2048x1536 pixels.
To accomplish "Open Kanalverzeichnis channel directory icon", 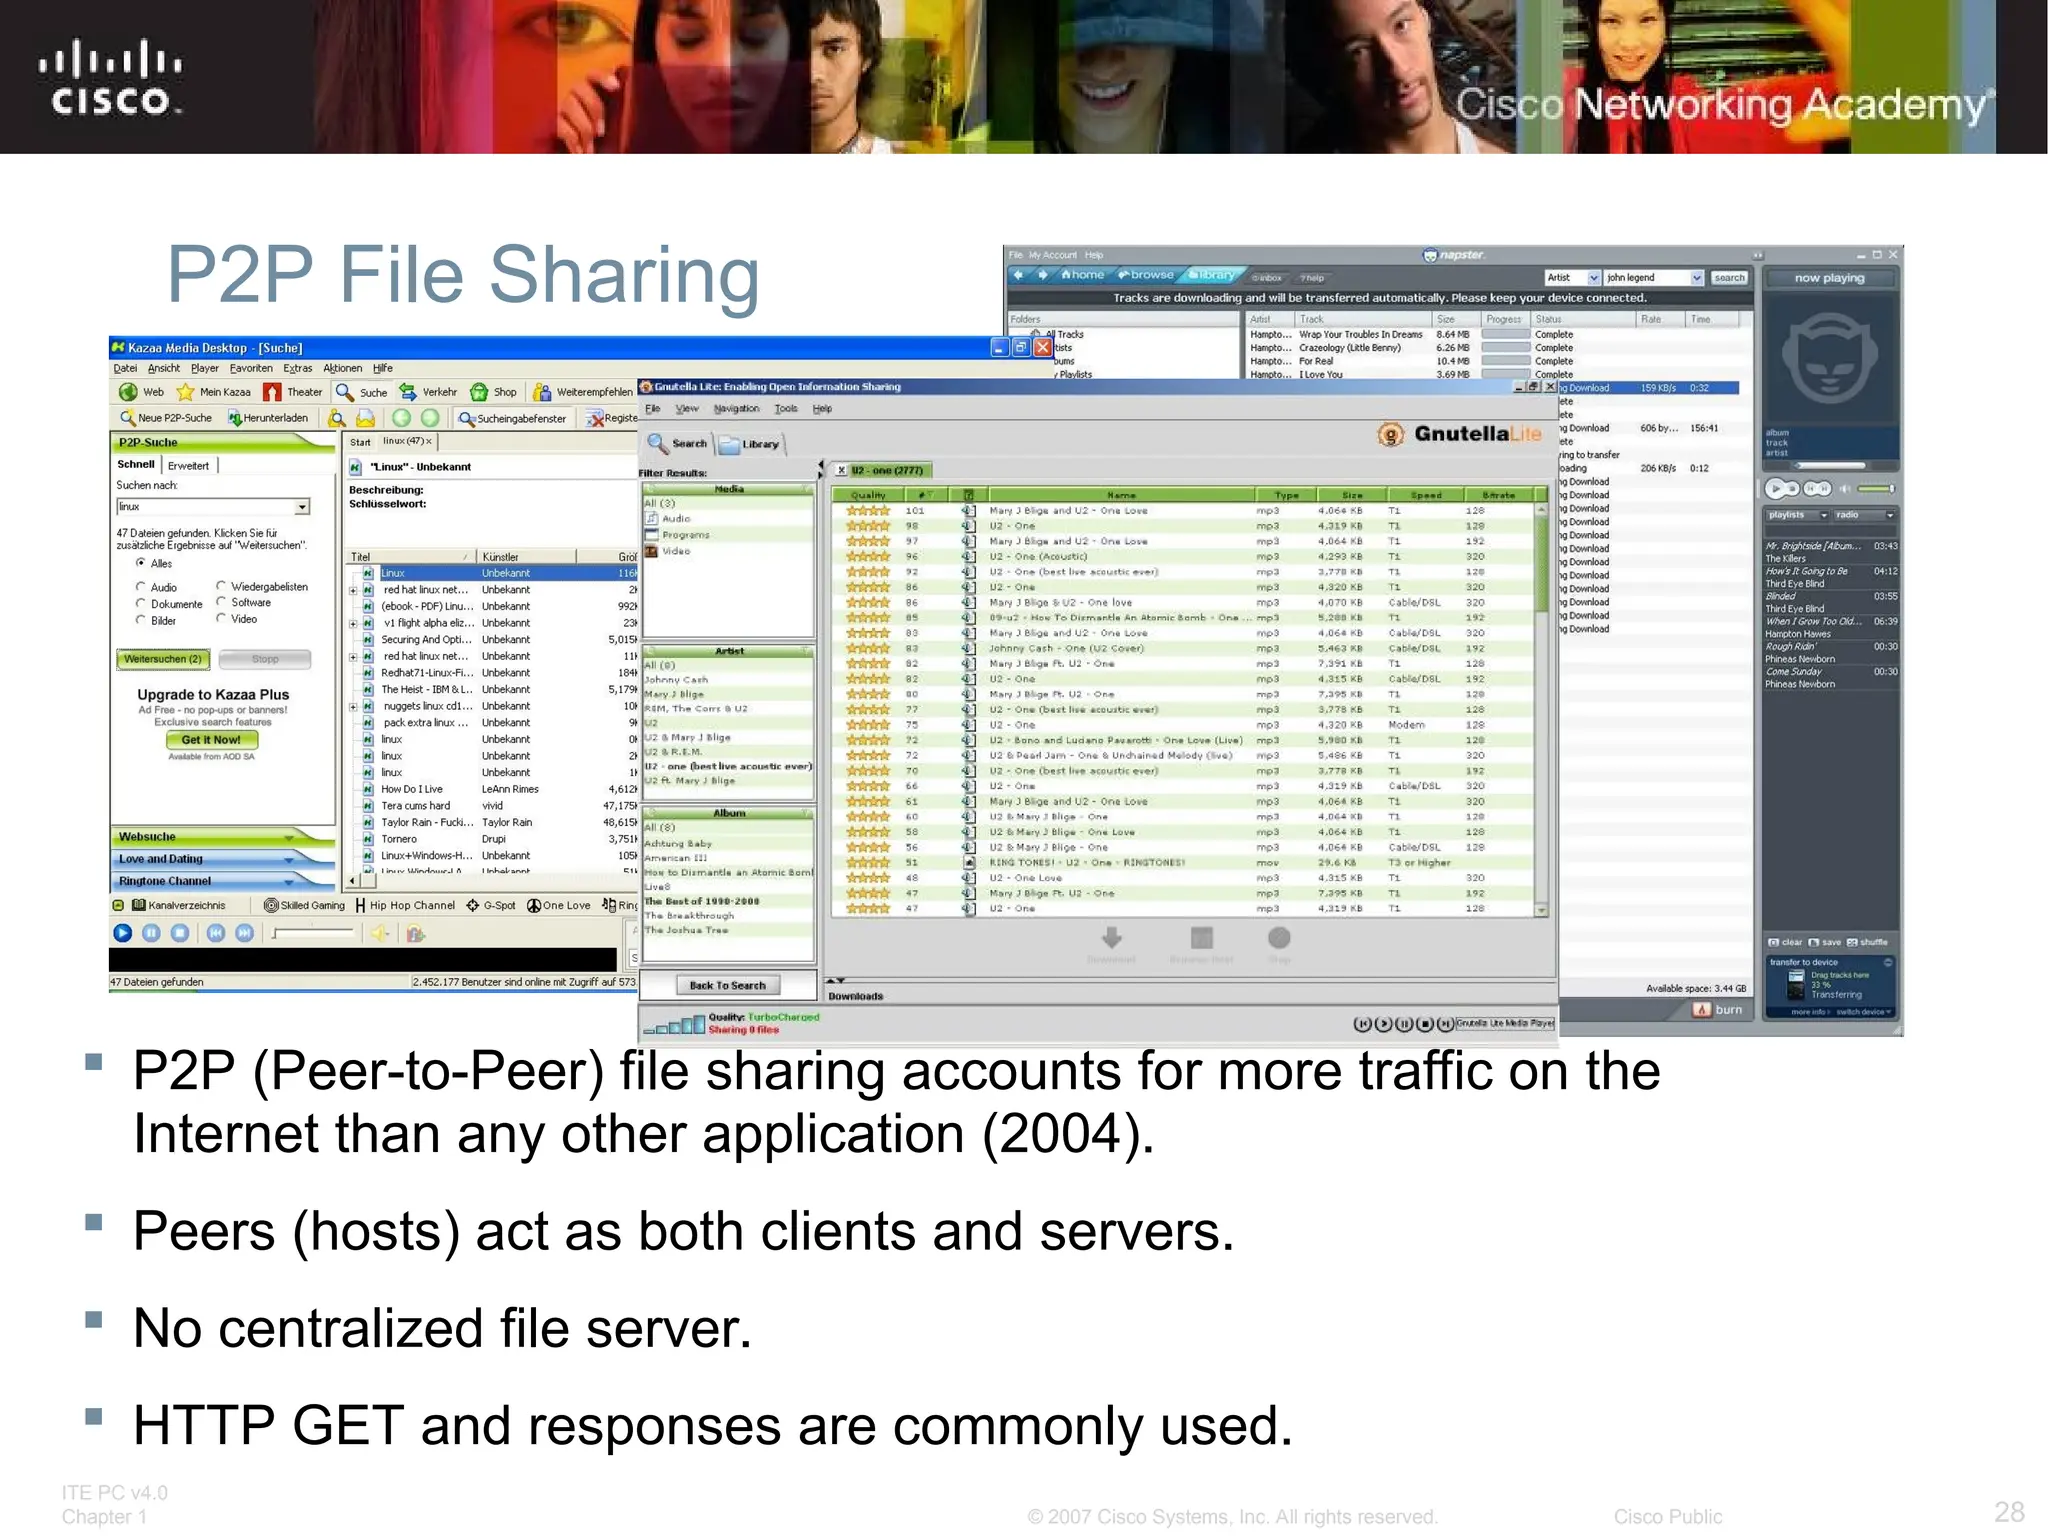I will coord(139,905).
